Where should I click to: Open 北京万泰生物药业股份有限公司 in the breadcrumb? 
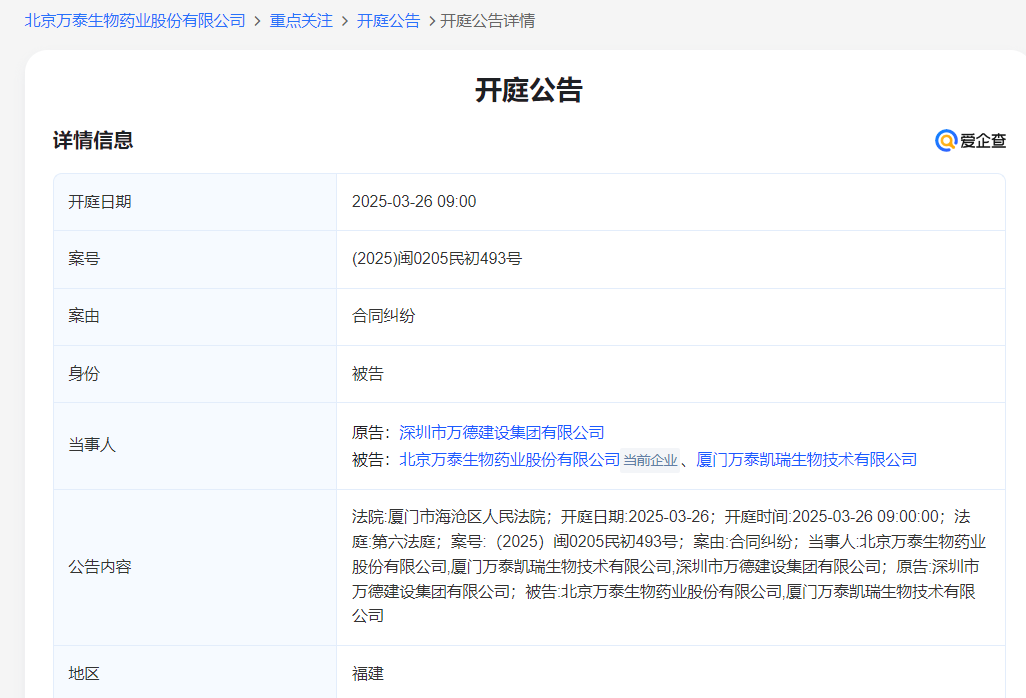click(x=135, y=21)
